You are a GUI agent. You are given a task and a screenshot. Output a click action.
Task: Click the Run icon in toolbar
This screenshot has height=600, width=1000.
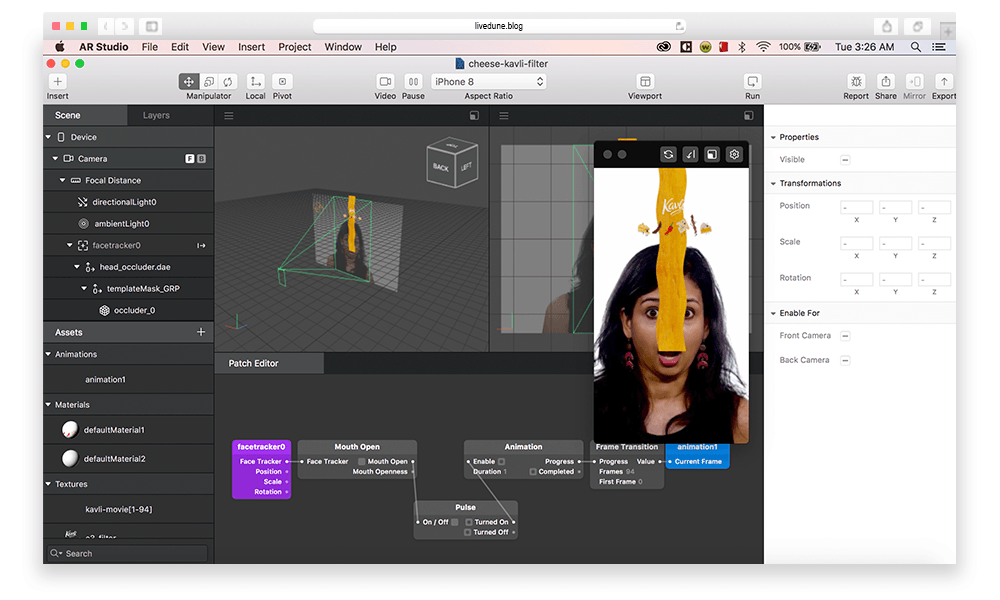click(752, 82)
